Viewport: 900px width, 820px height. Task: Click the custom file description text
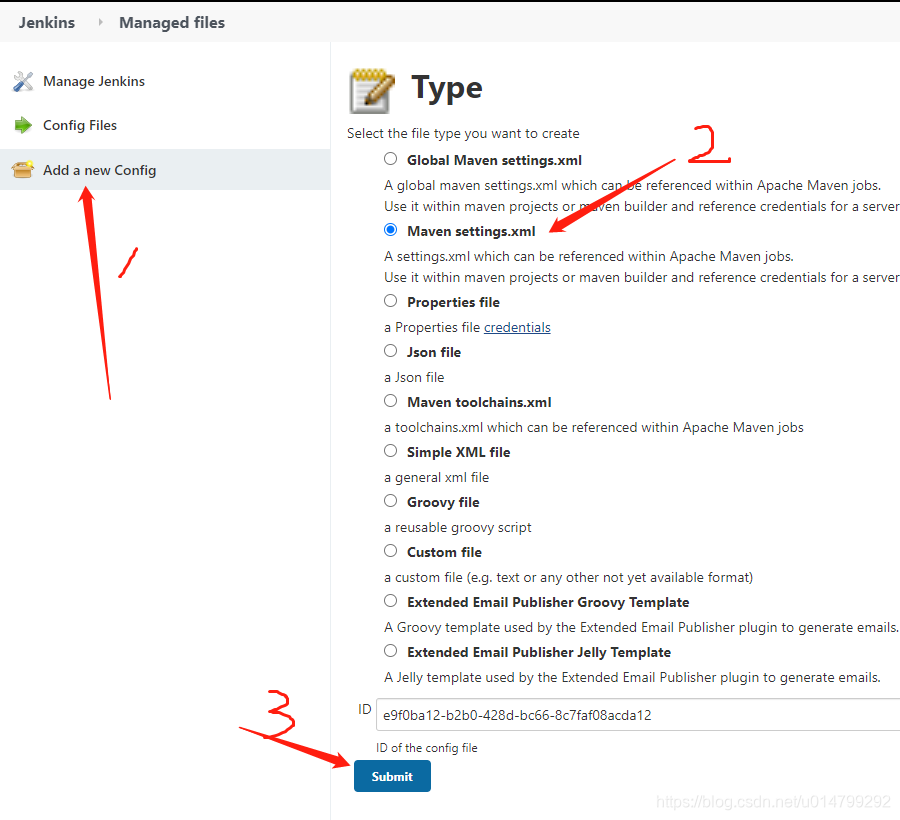click(568, 577)
